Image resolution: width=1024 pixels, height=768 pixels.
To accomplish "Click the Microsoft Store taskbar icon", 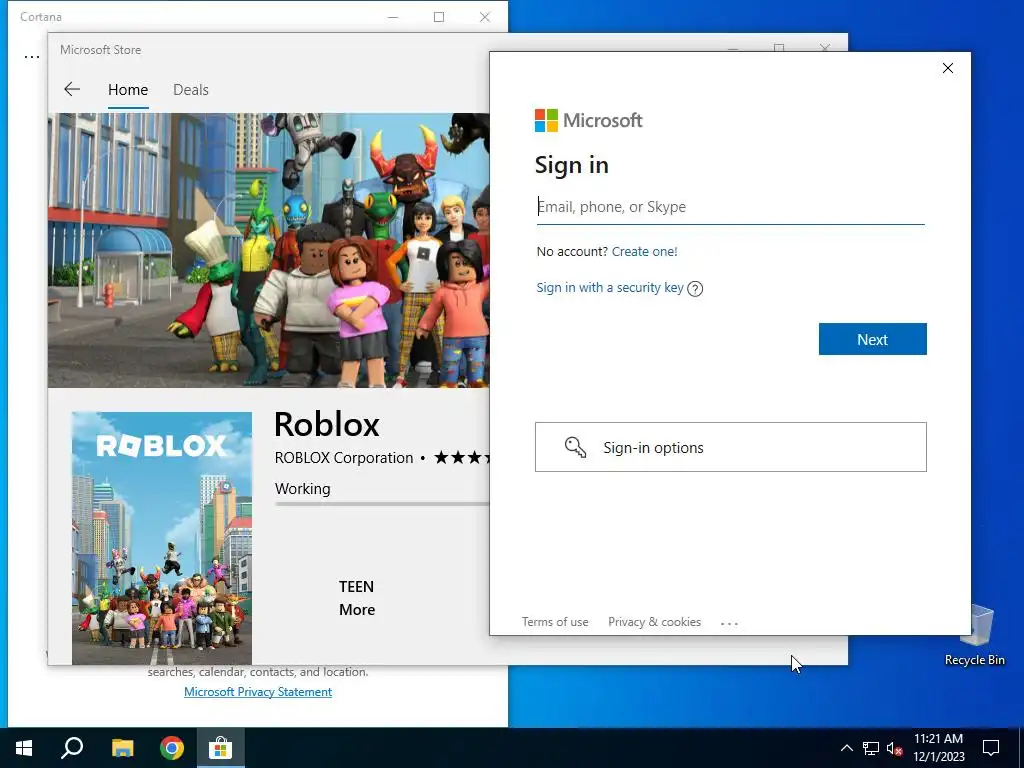I will (221, 748).
